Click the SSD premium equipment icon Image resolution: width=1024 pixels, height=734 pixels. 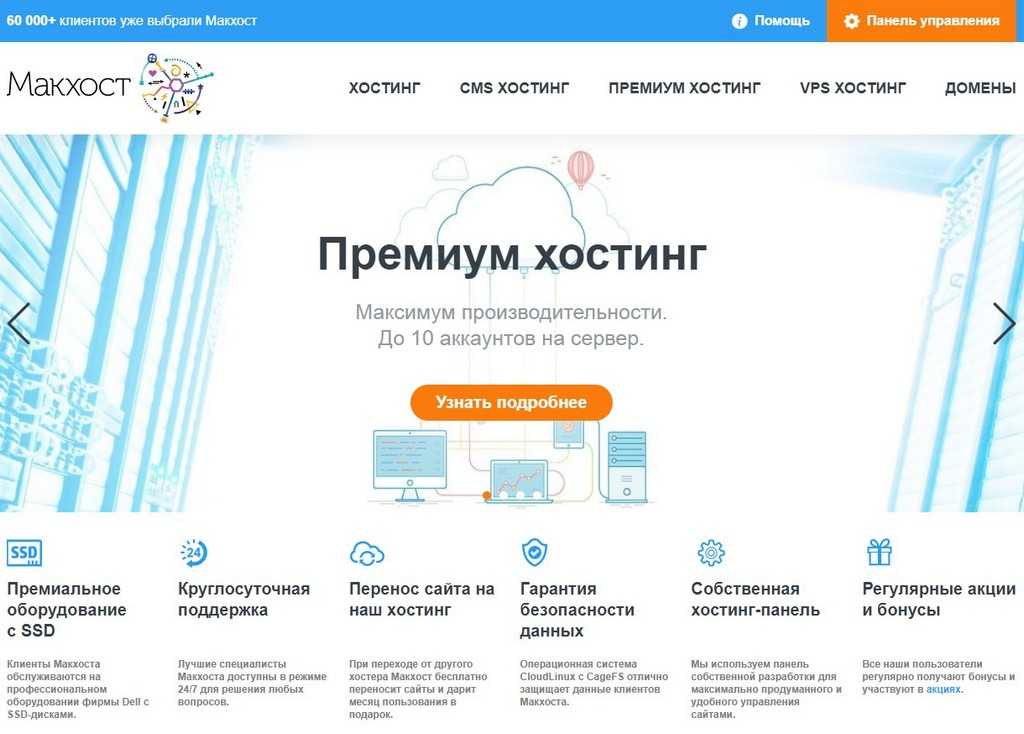point(24,553)
